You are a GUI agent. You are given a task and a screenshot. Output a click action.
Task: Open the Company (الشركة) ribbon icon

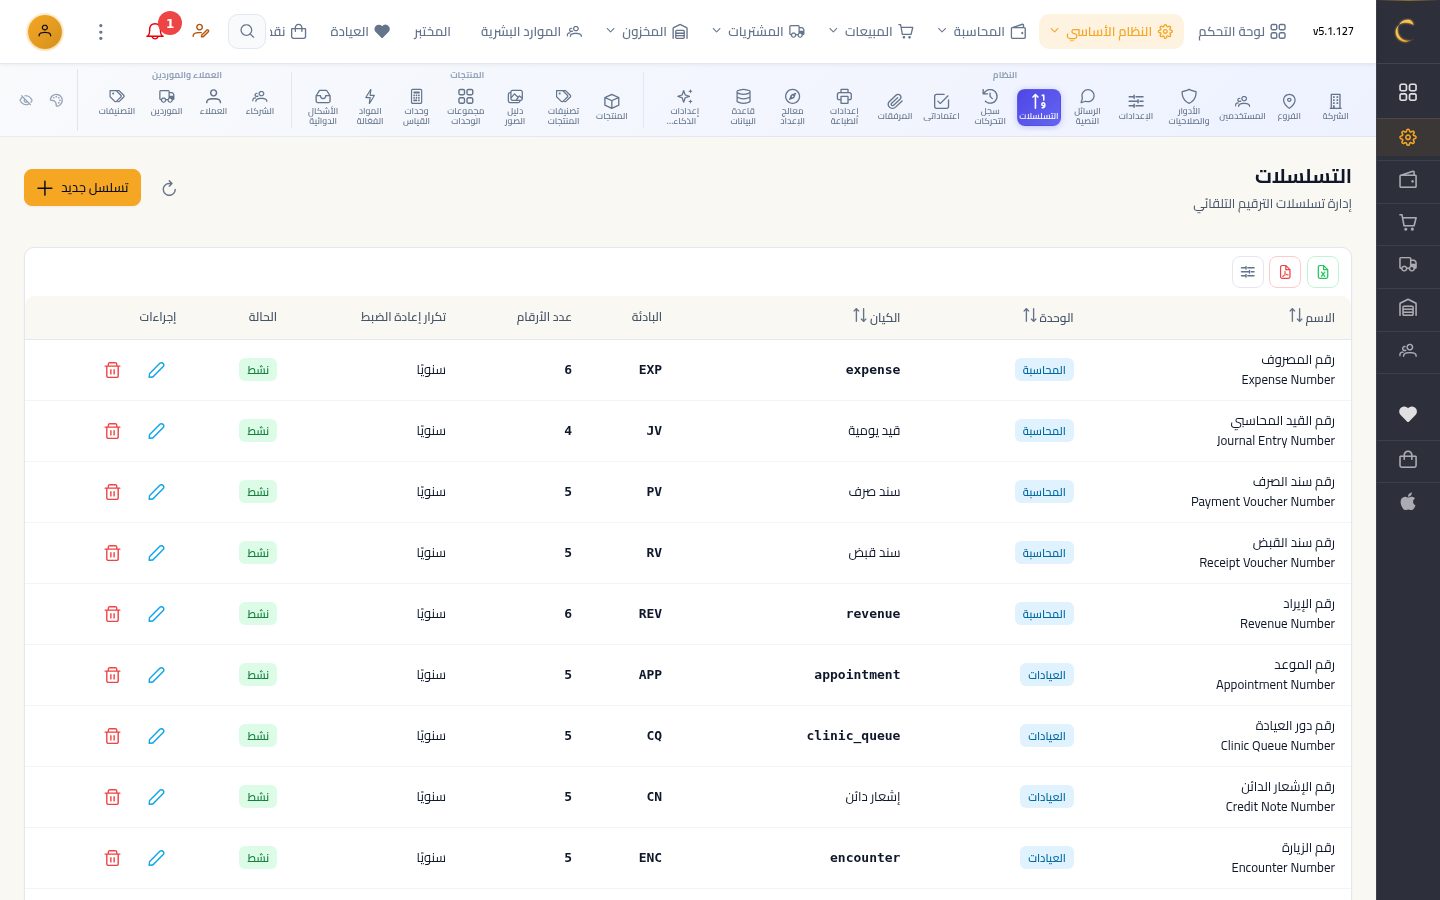[x=1335, y=106]
